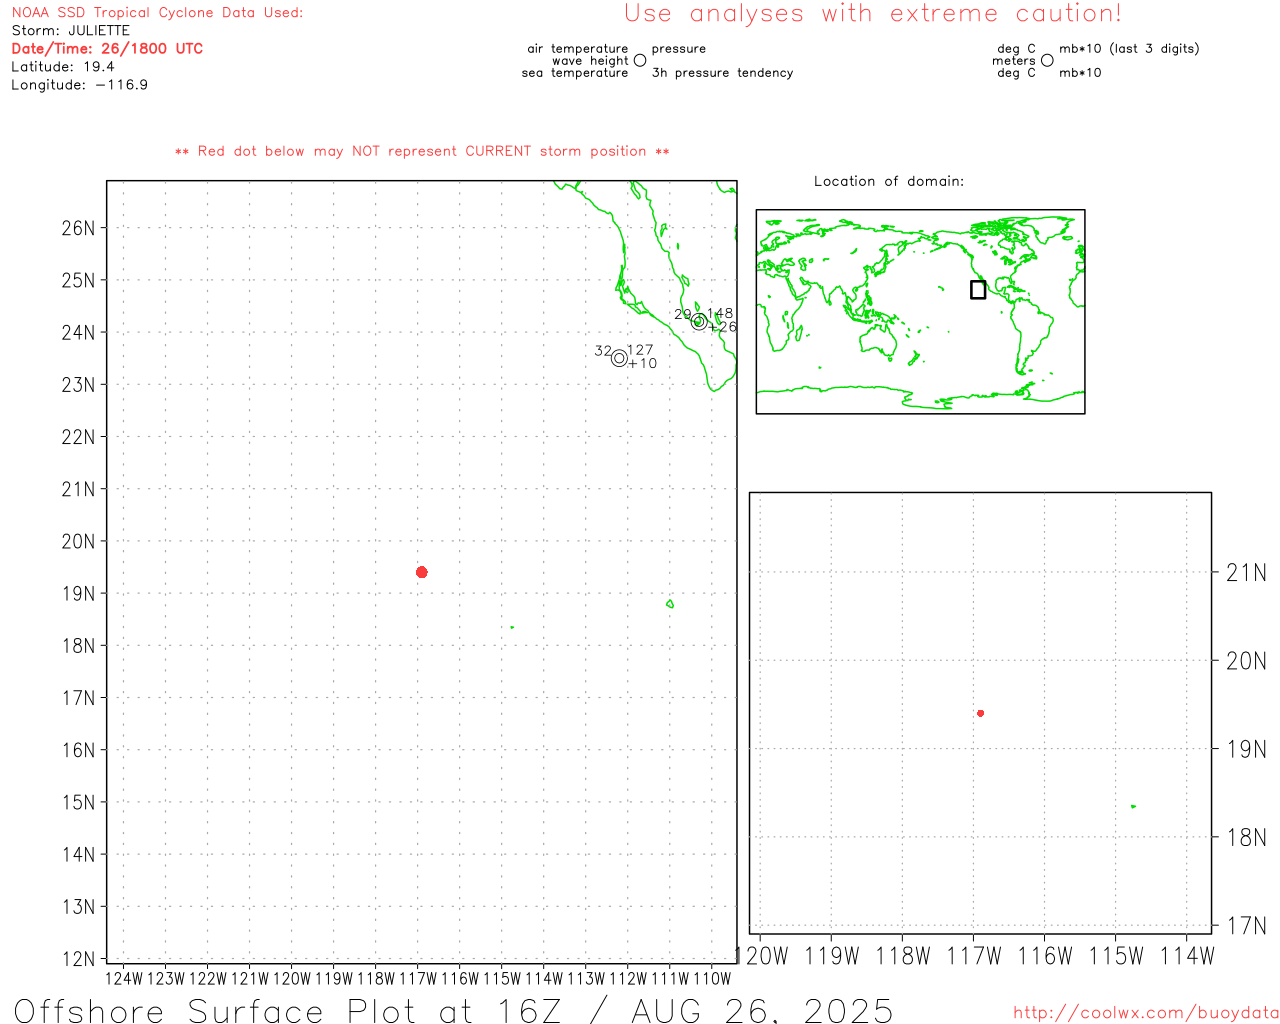Click the '148' pressure reading
This screenshot has width=1280, height=1024.
click(720, 314)
